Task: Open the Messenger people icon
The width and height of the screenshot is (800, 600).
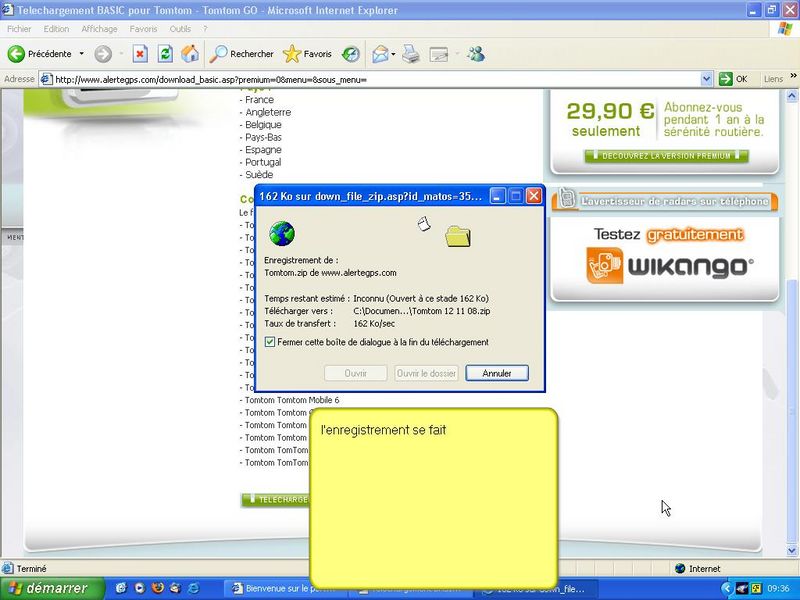Action: (x=477, y=54)
